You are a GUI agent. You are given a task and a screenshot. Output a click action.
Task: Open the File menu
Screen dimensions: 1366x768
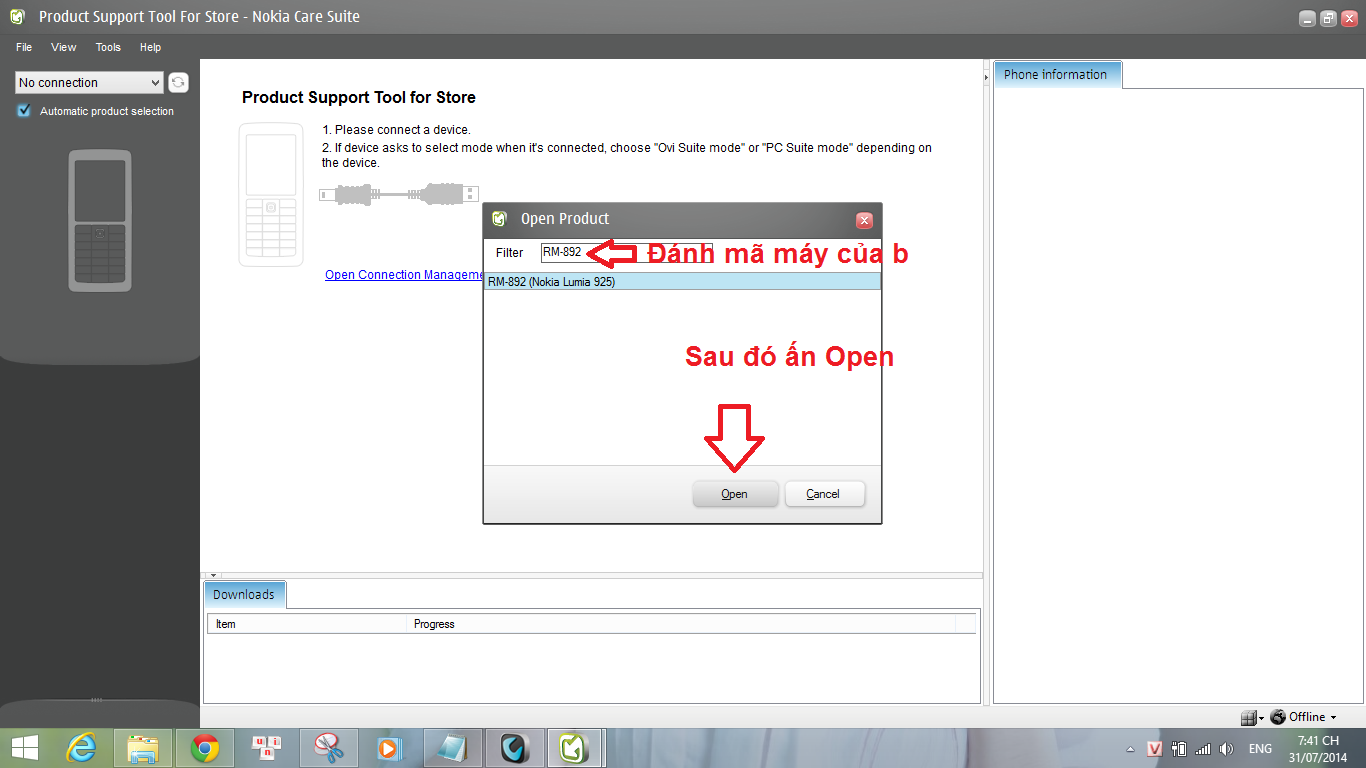[24, 47]
